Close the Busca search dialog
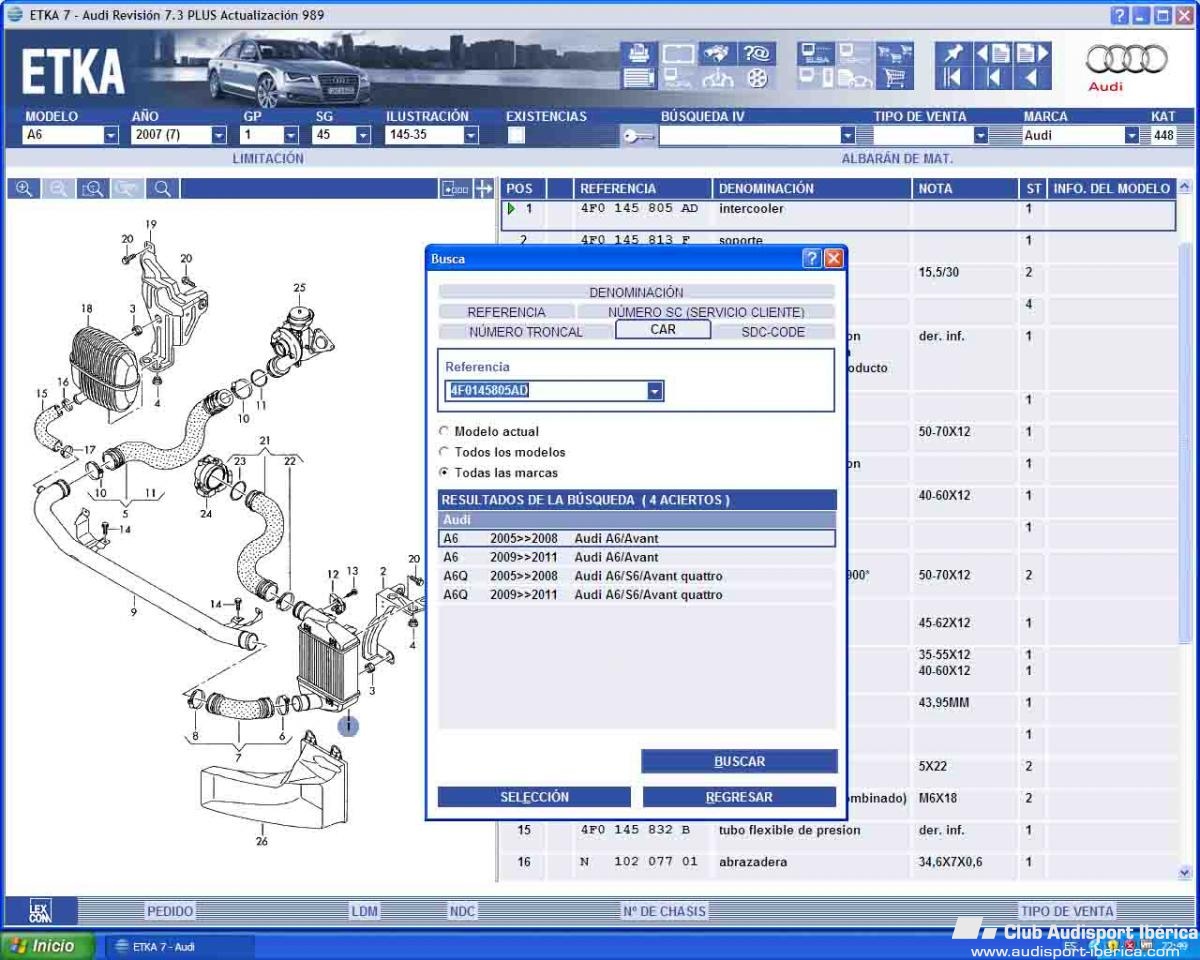1200x960 pixels. click(x=833, y=259)
